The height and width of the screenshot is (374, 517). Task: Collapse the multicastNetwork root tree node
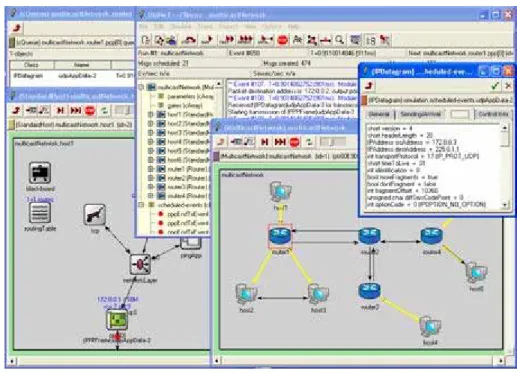coord(141,87)
